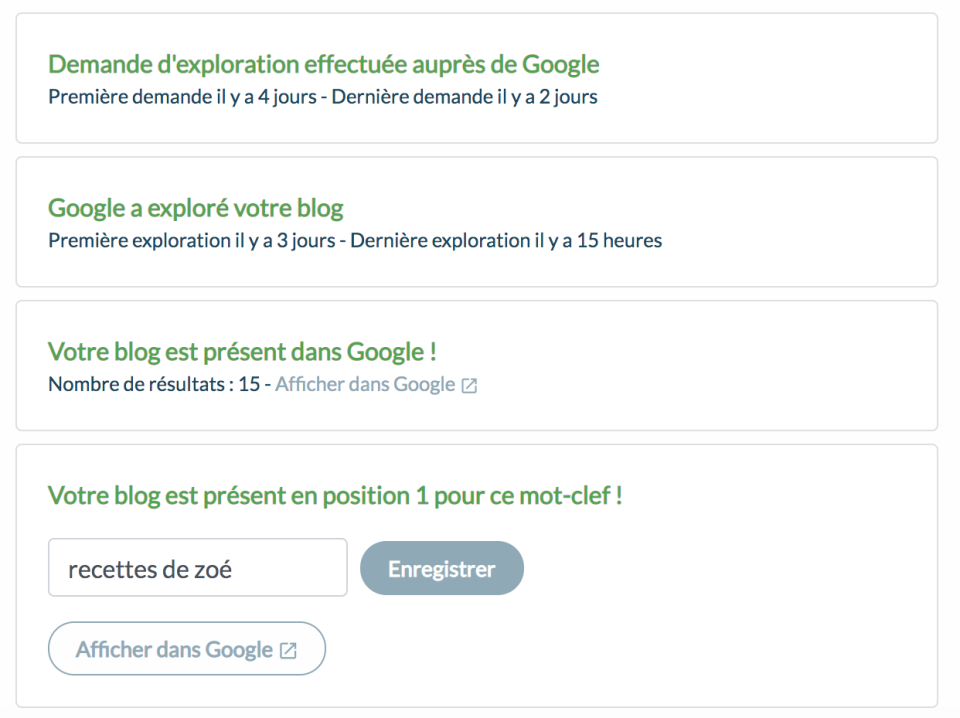Click the "Dernière demande il y a 2 jours" text
The width and height of the screenshot is (960, 718).
(x=464, y=97)
